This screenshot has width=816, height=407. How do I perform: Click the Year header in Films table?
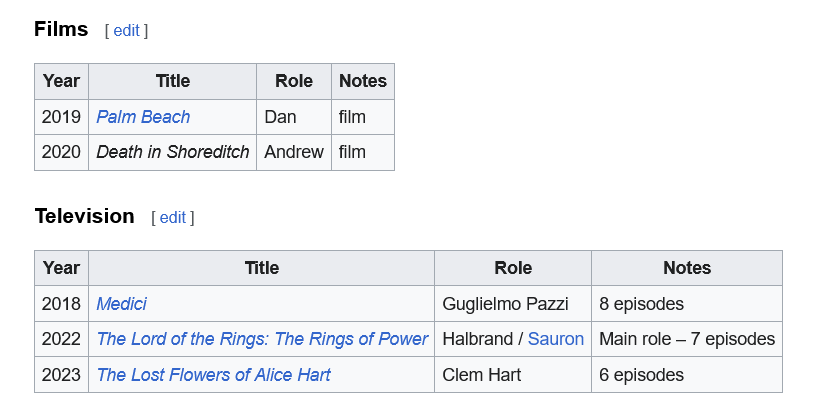tap(61, 82)
